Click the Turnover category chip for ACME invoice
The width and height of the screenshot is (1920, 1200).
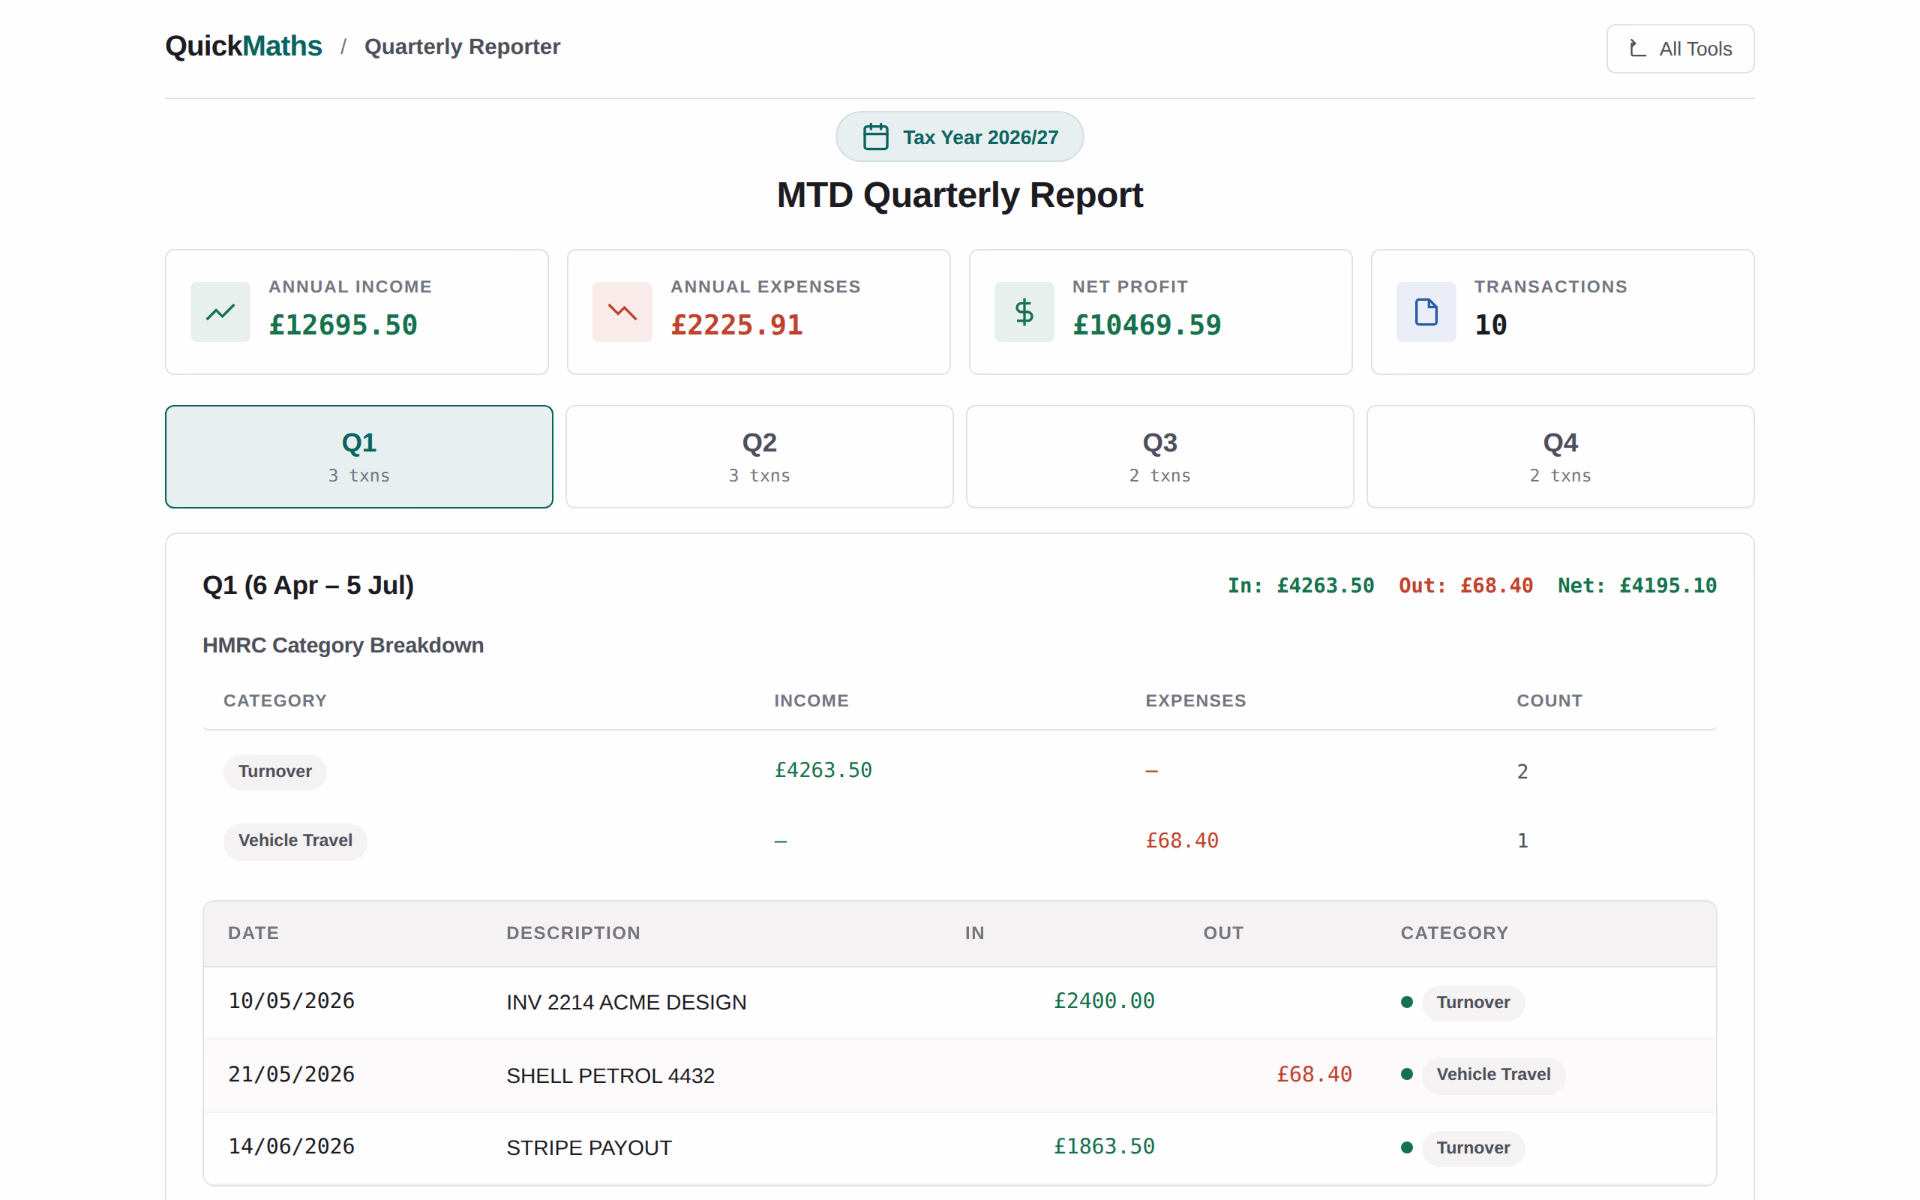pos(1473,1002)
